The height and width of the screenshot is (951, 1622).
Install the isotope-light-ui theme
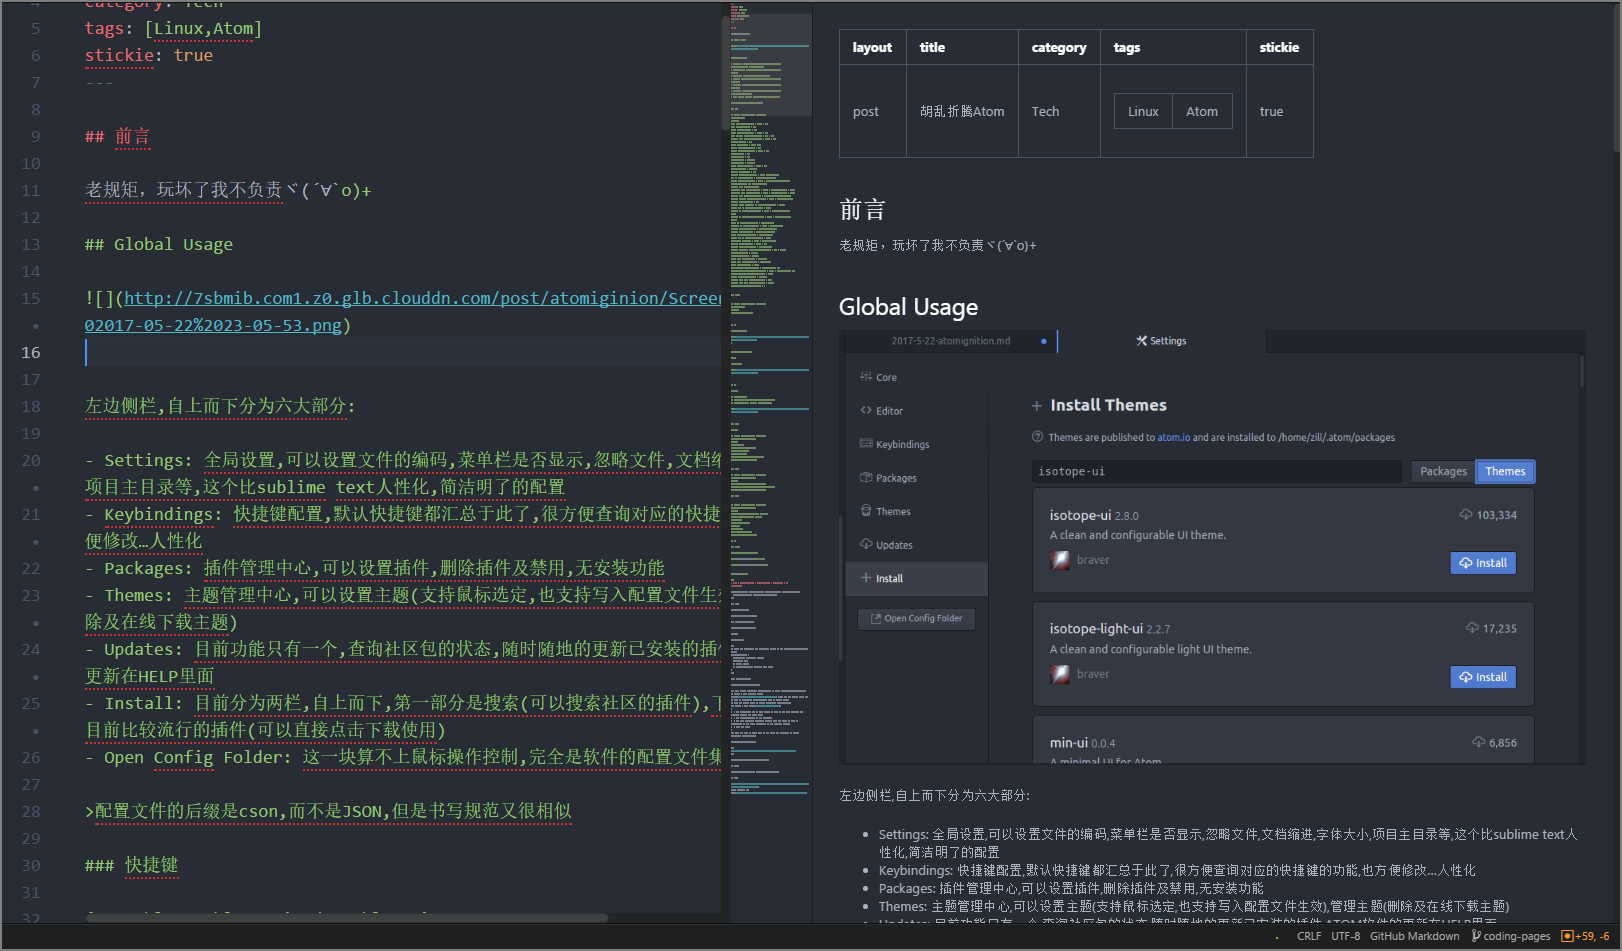(1483, 677)
